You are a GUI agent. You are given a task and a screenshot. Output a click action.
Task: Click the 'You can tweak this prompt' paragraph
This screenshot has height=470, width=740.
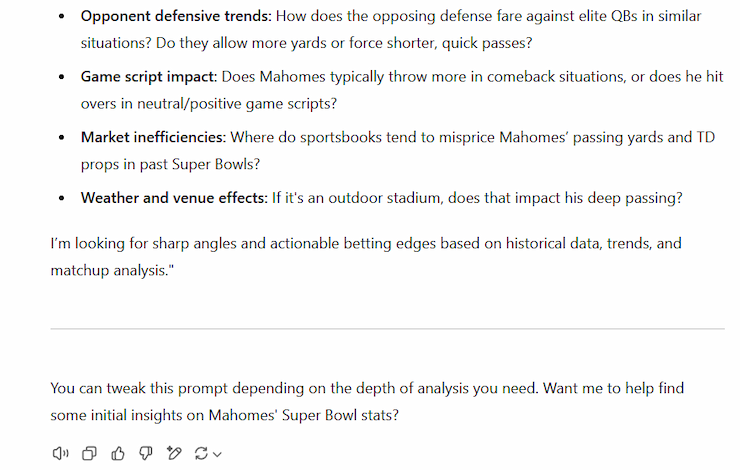point(367,402)
